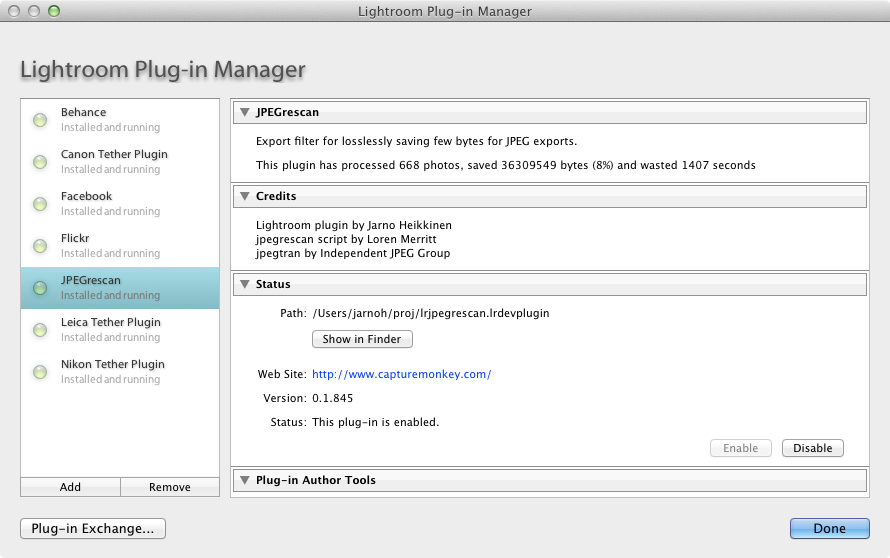Select the JPEGrescan plugin row
Image resolution: width=890 pixels, height=558 pixels.
tap(120, 288)
